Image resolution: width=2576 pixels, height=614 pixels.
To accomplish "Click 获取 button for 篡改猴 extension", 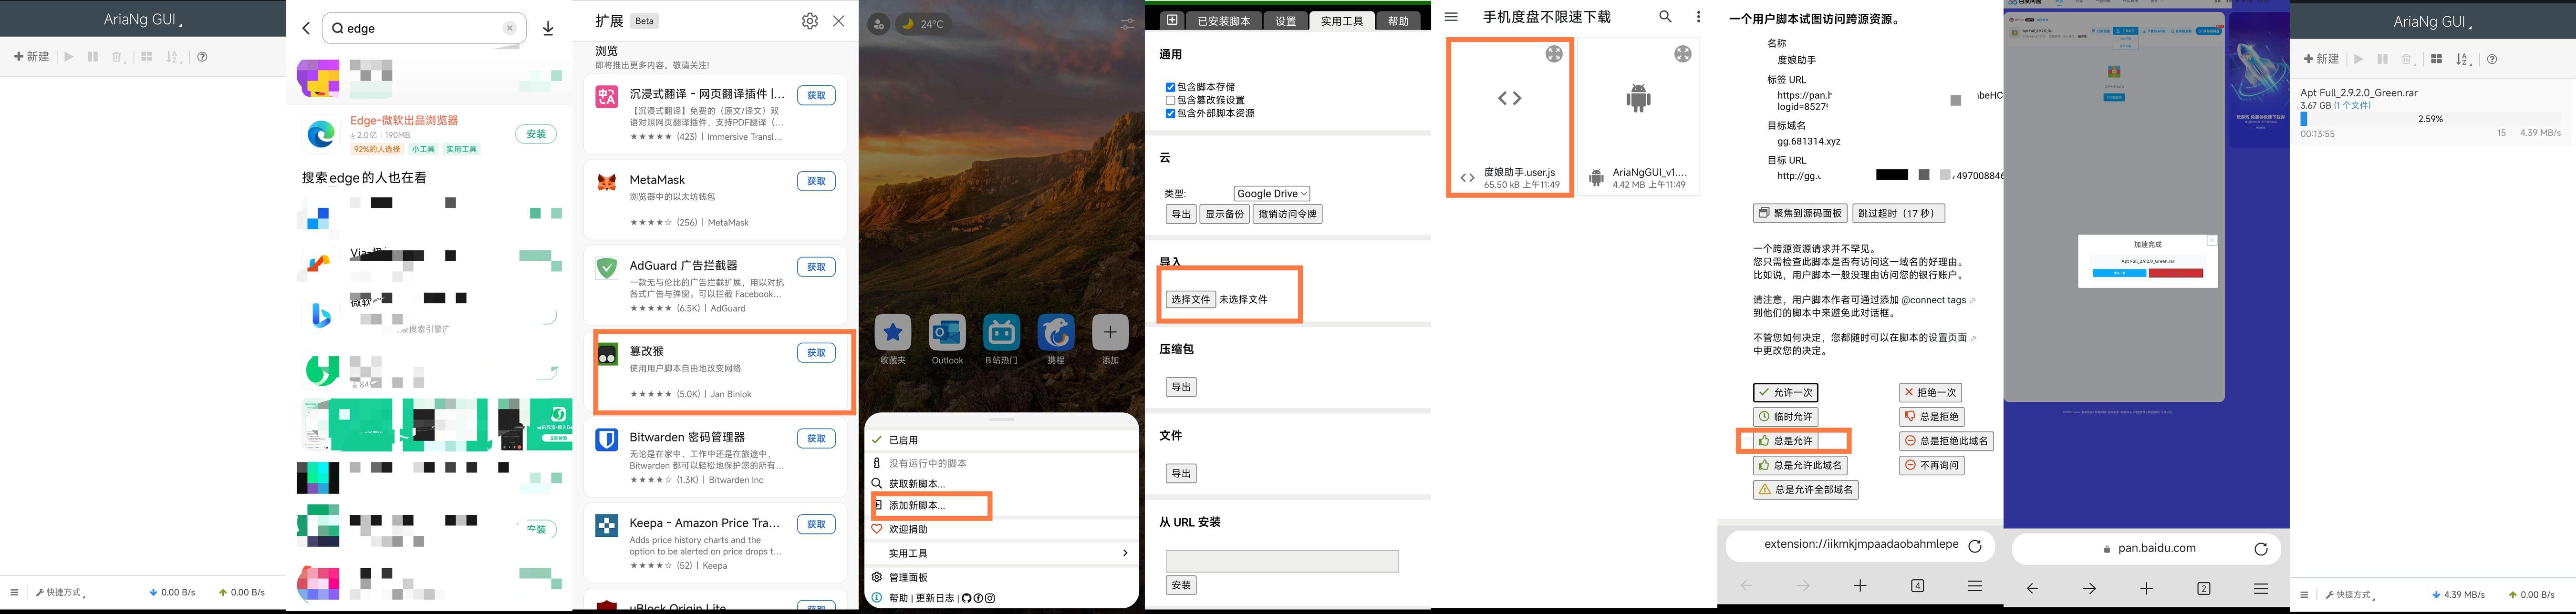I will point(816,353).
